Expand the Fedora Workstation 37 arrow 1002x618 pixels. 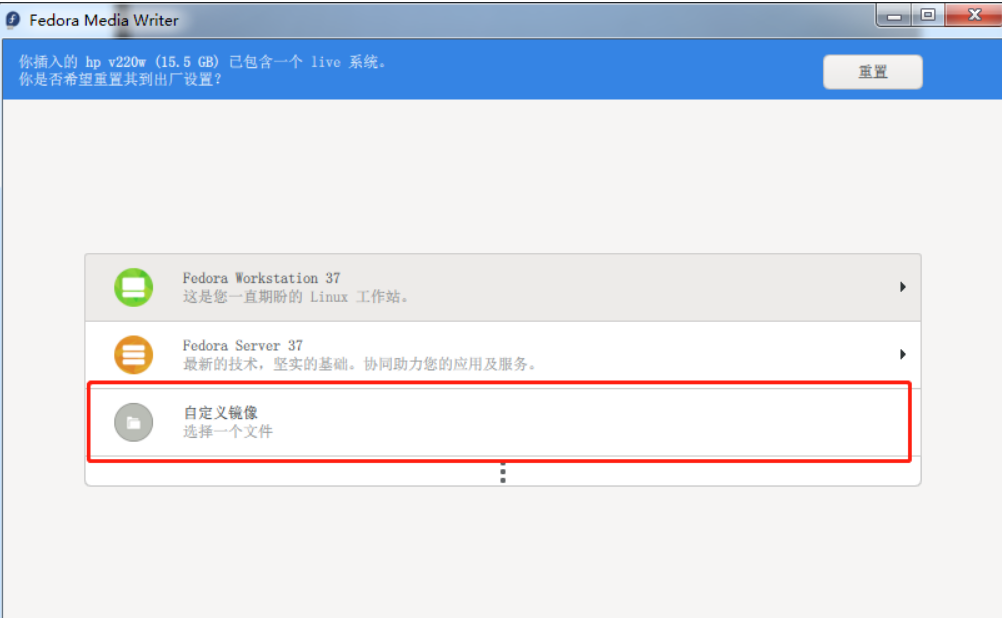point(902,287)
